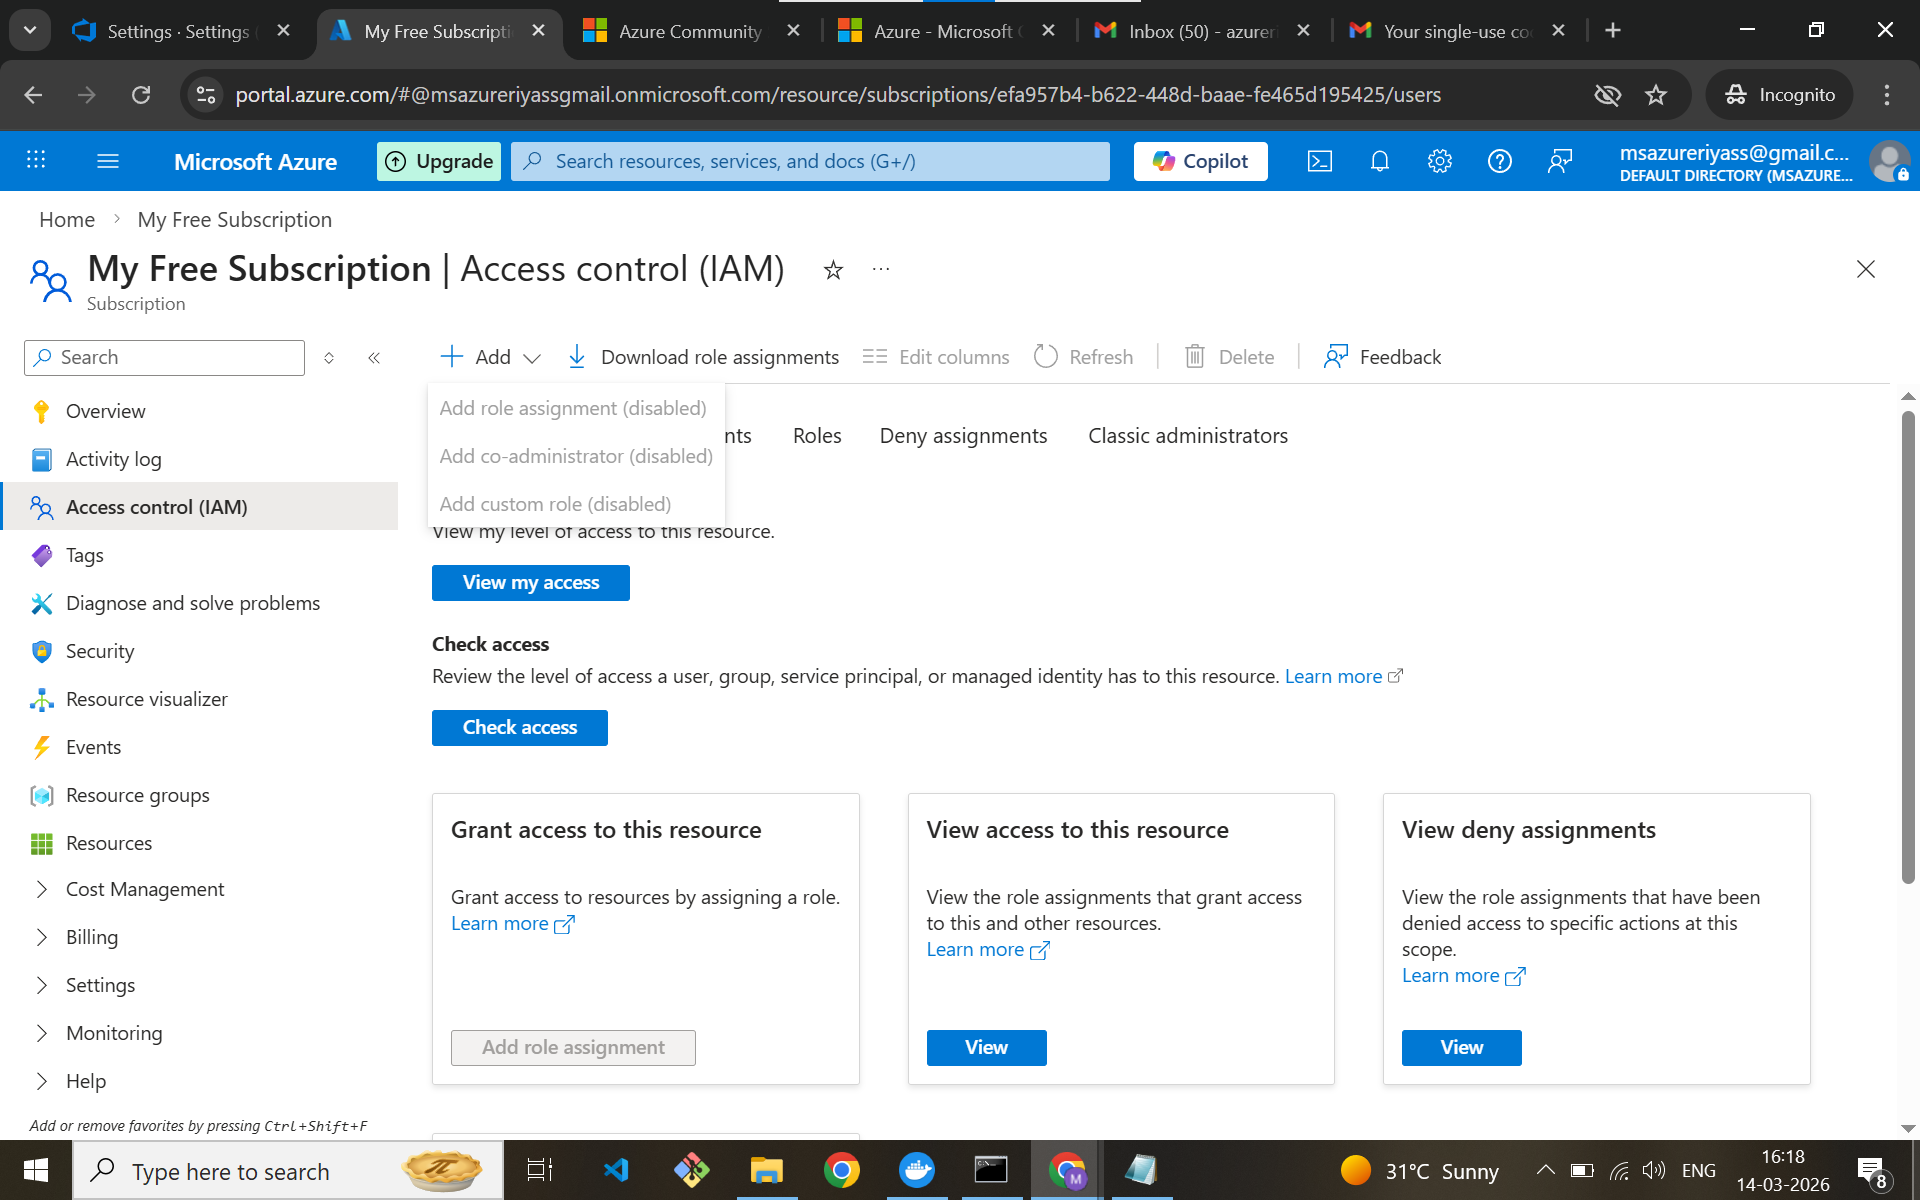Open the notifications bell
The image size is (1920, 1200).
pos(1380,161)
